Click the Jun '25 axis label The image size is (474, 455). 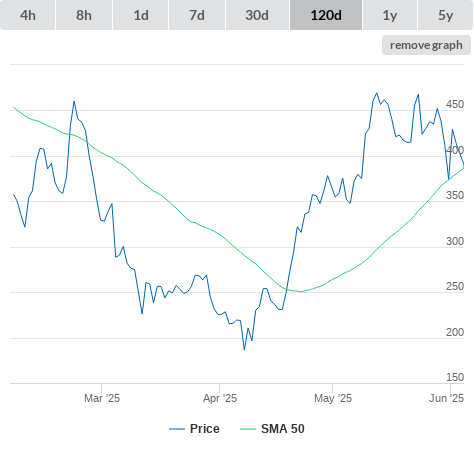447,398
